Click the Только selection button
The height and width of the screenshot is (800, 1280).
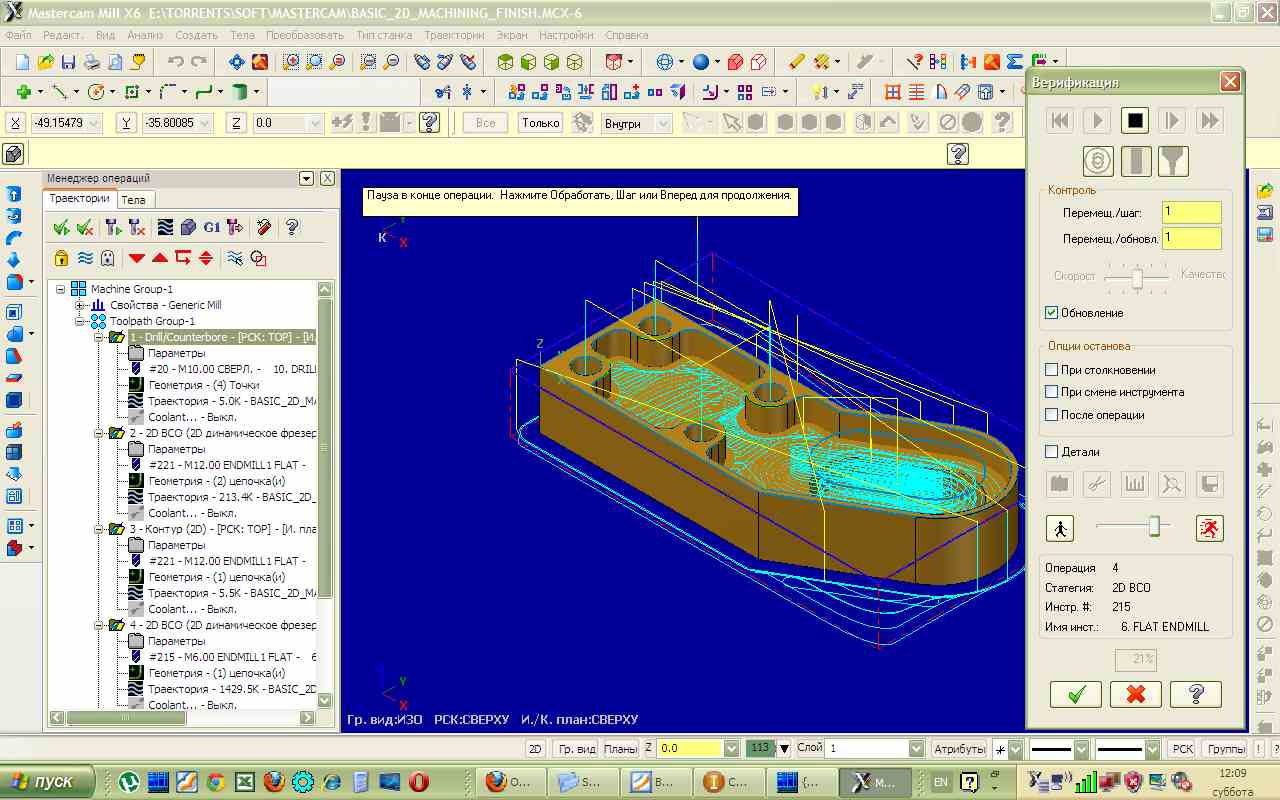pyautogui.click(x=541, y=123)
